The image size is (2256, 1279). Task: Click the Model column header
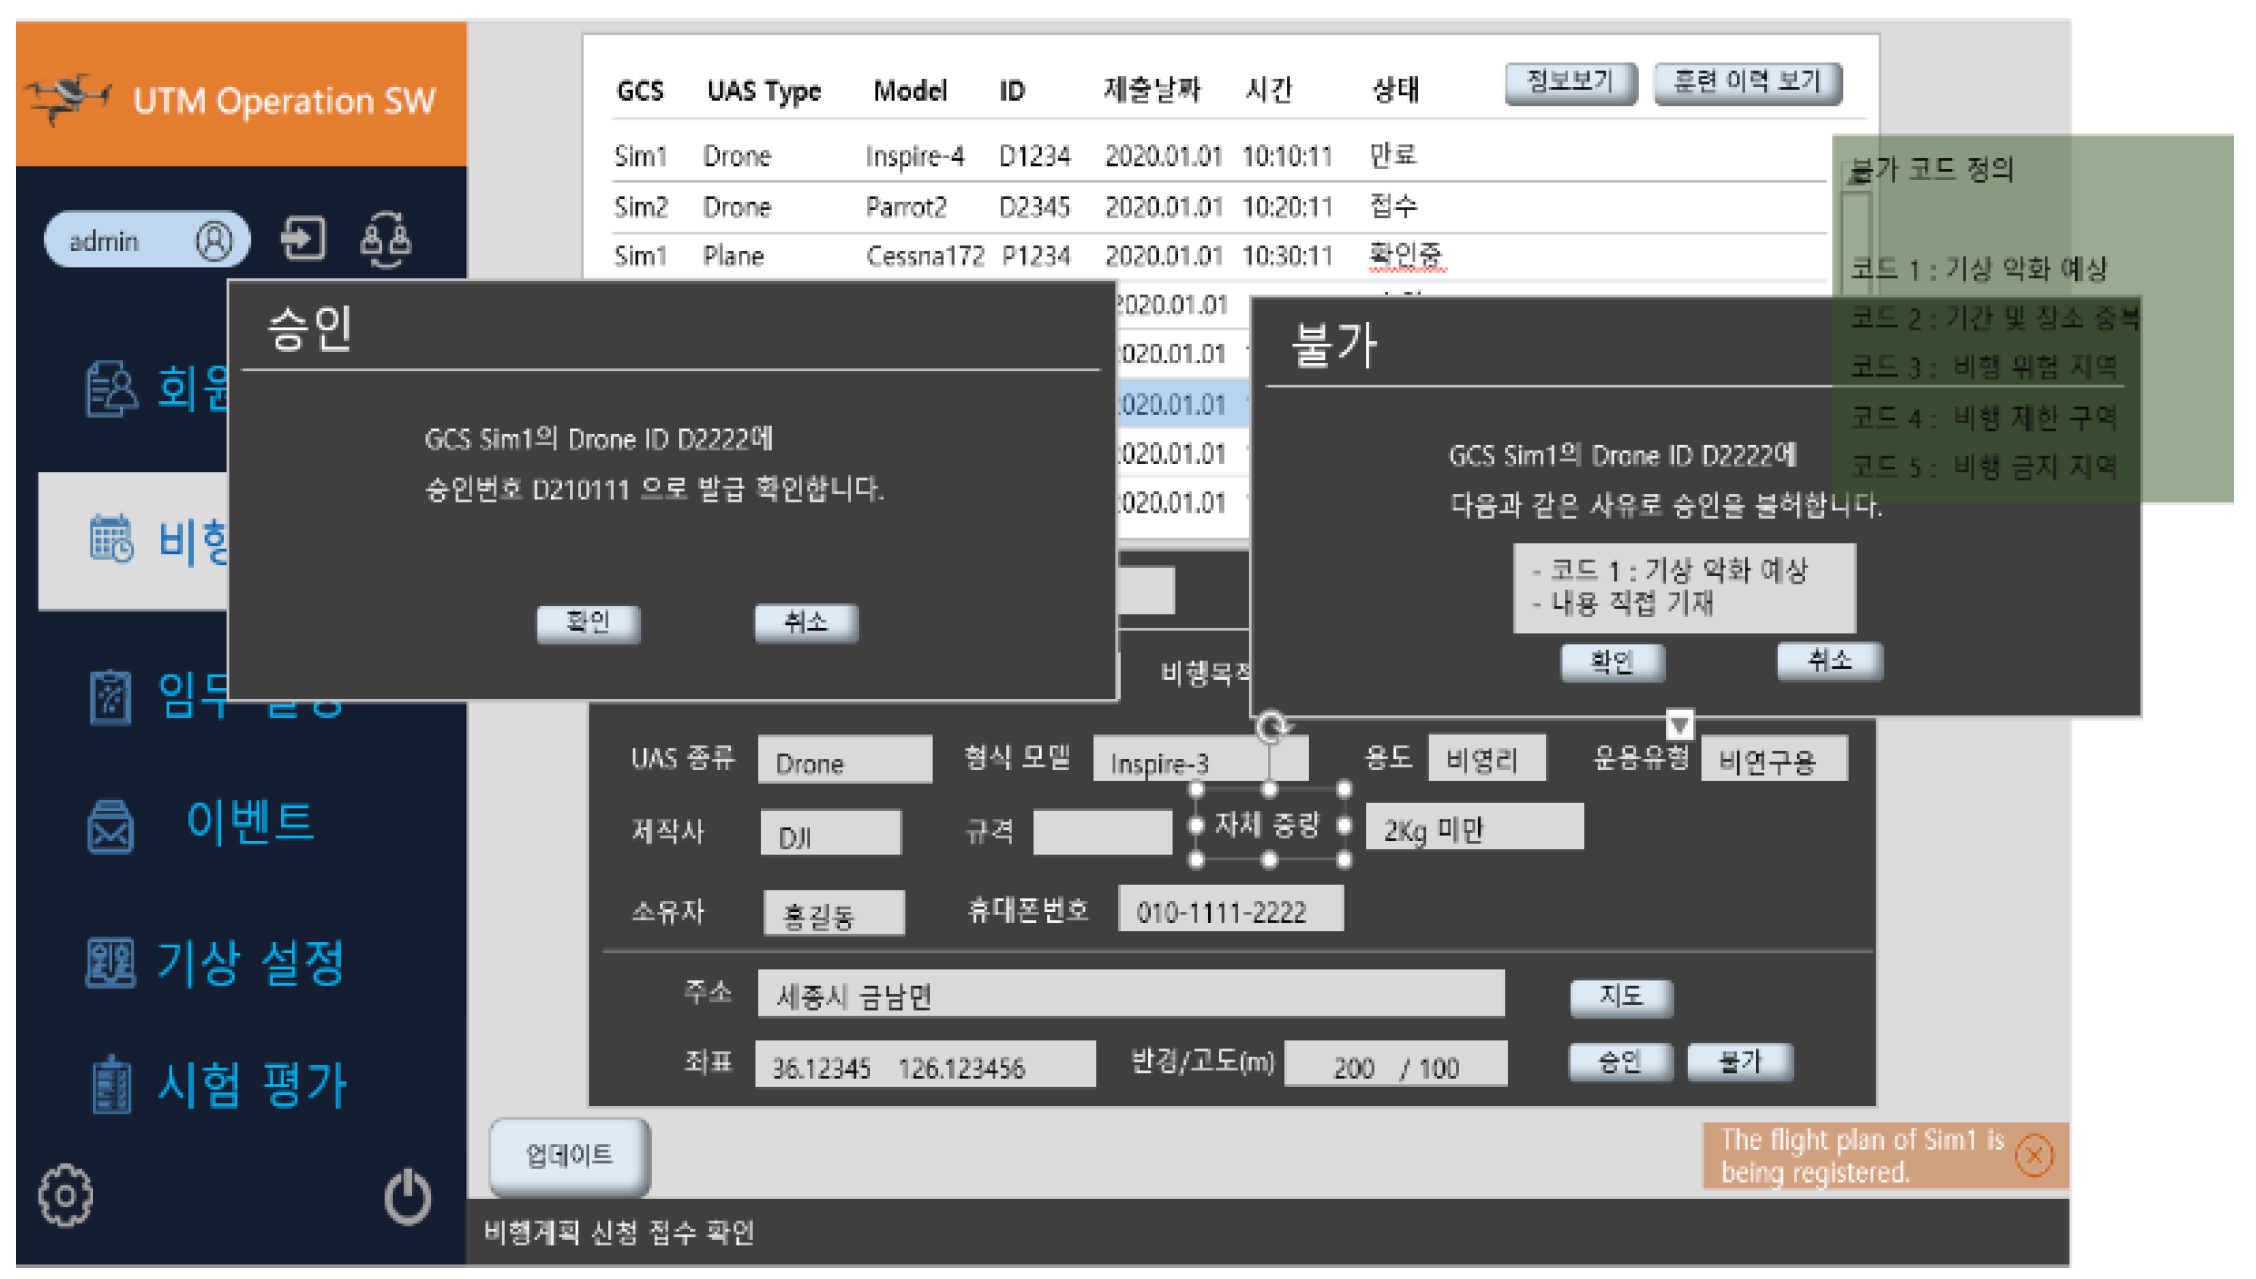(910, 91)
